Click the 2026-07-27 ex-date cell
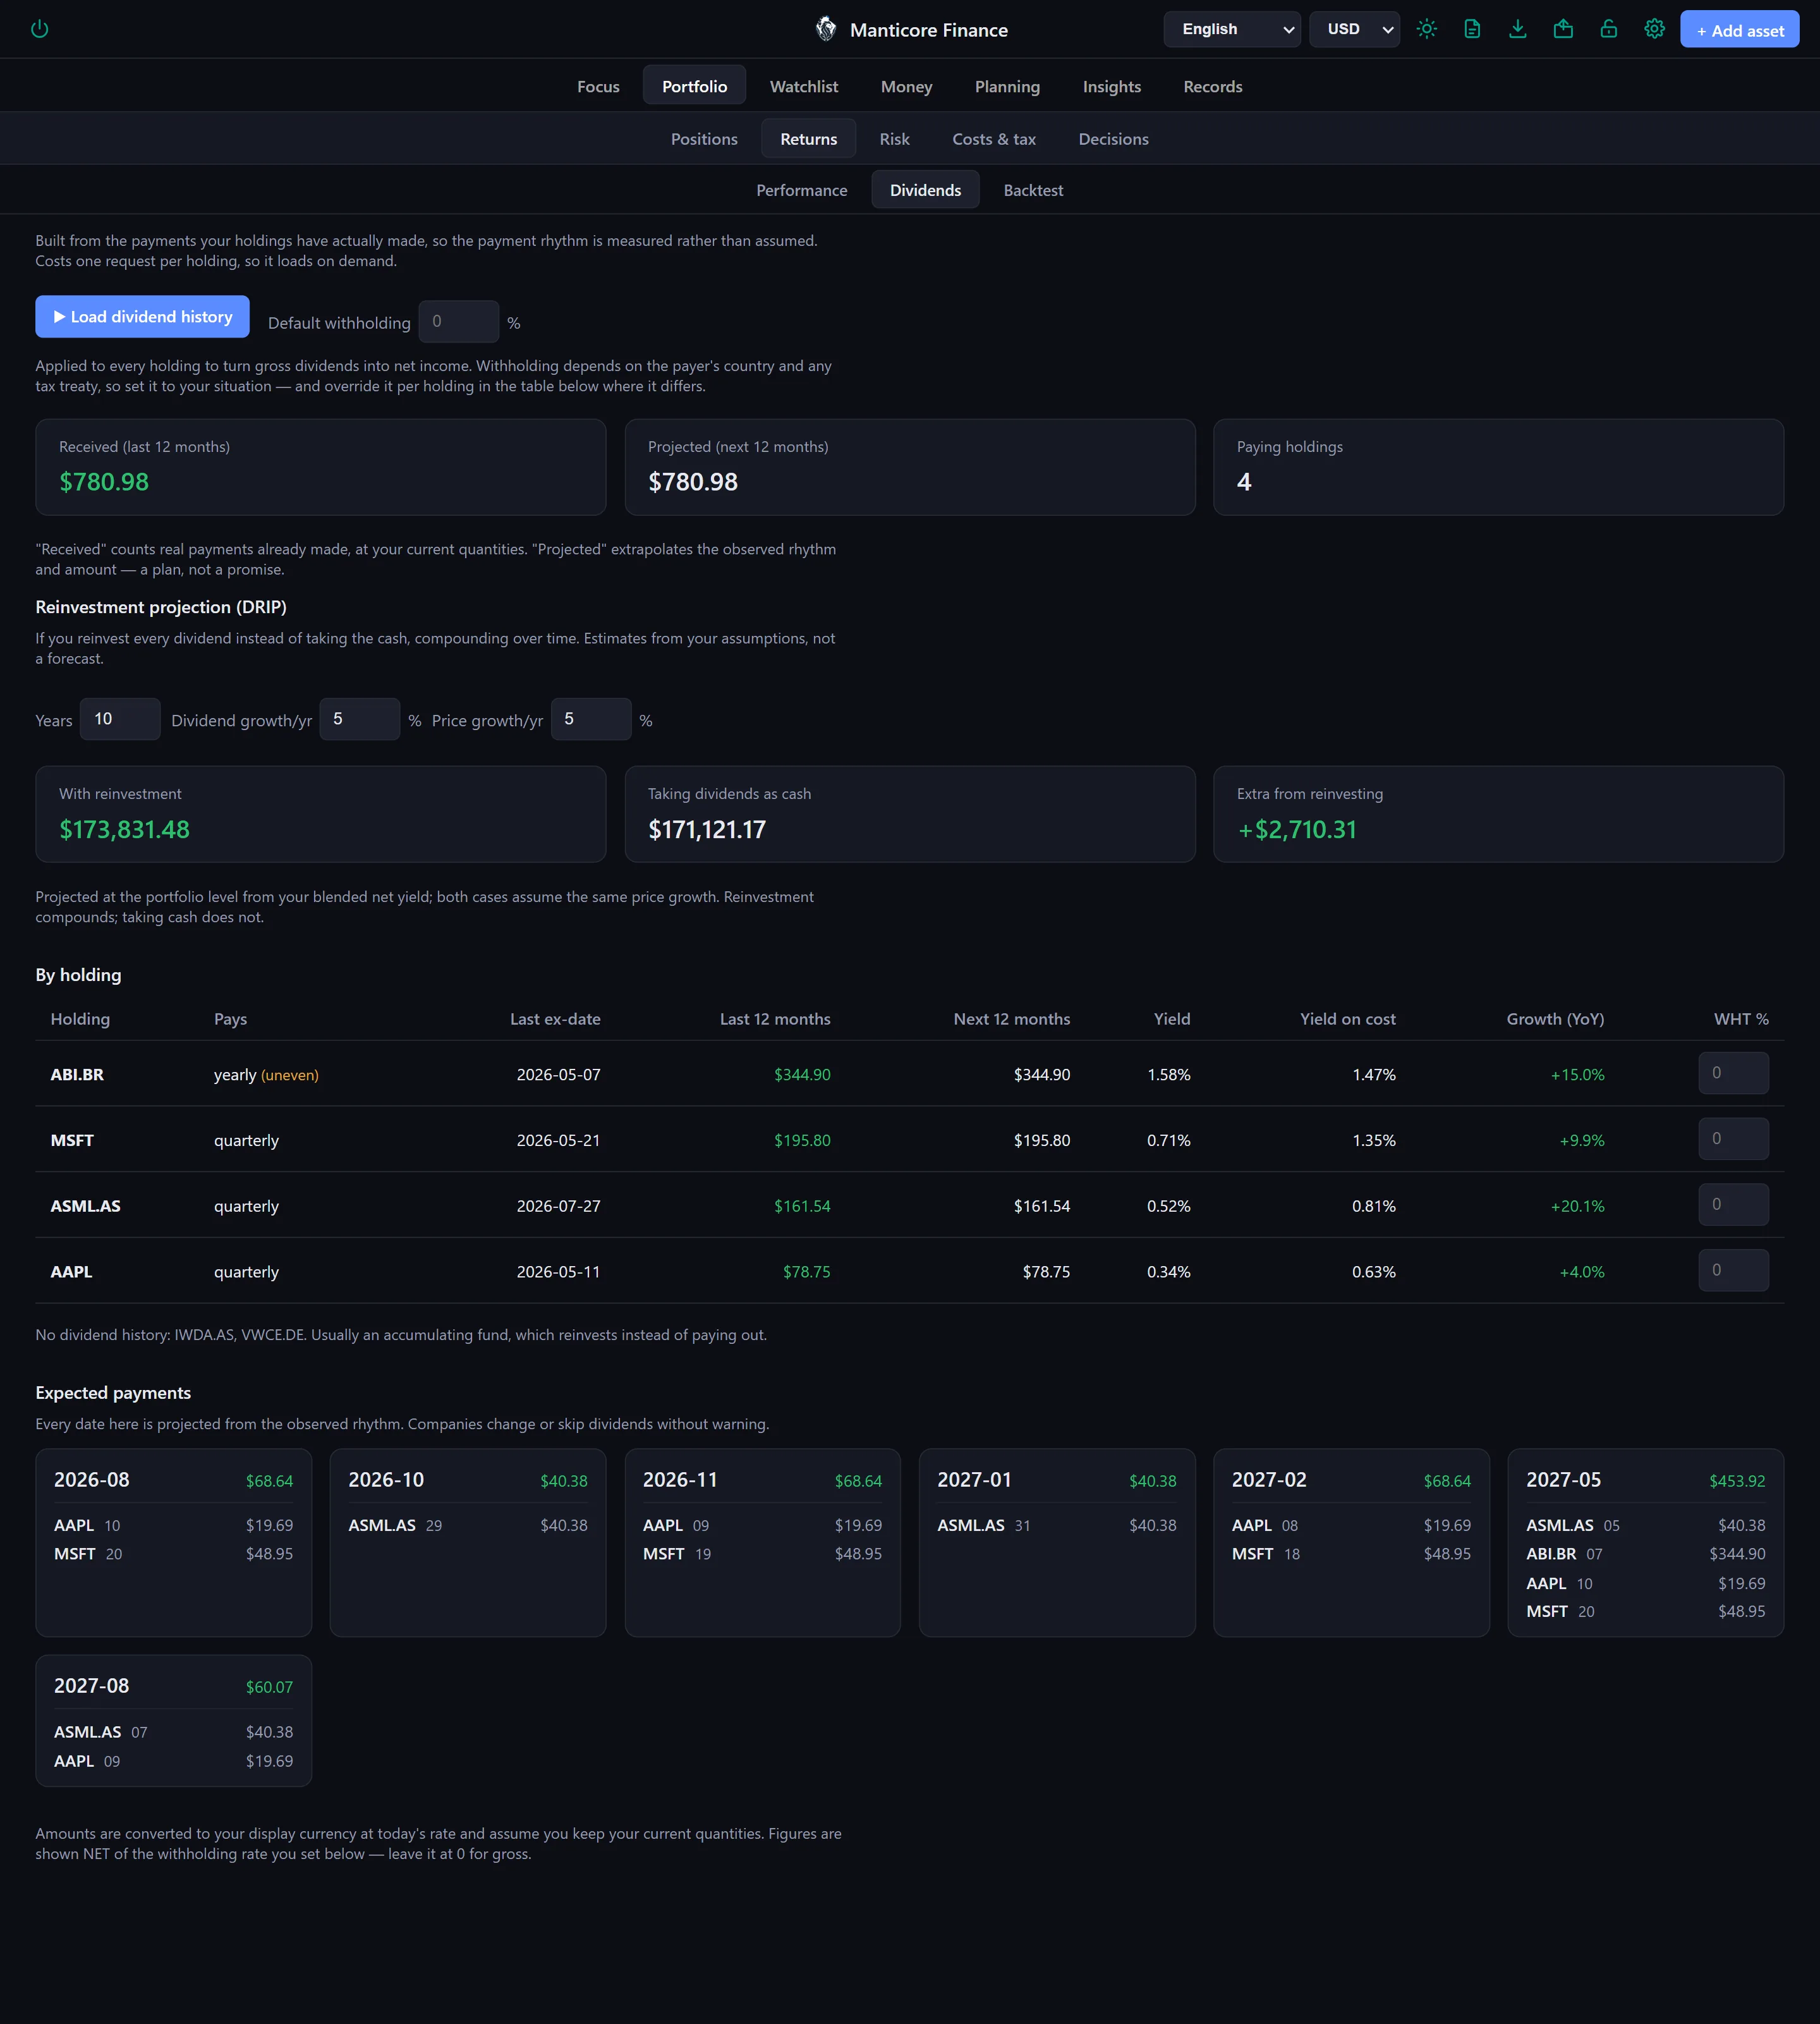1820x2024 pixels. pyautogui.click(x=558, y=1206)
